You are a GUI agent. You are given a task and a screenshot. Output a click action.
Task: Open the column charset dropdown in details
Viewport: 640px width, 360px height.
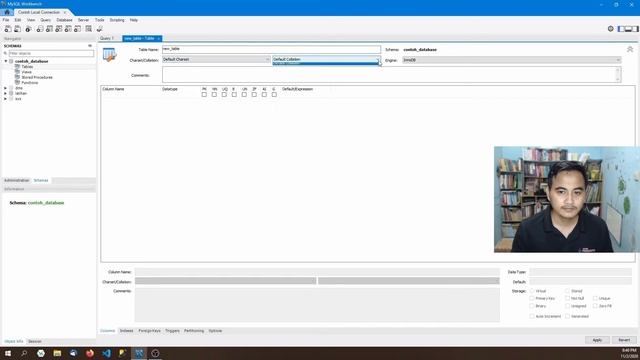pyautogui.click(x=225, y=281)
